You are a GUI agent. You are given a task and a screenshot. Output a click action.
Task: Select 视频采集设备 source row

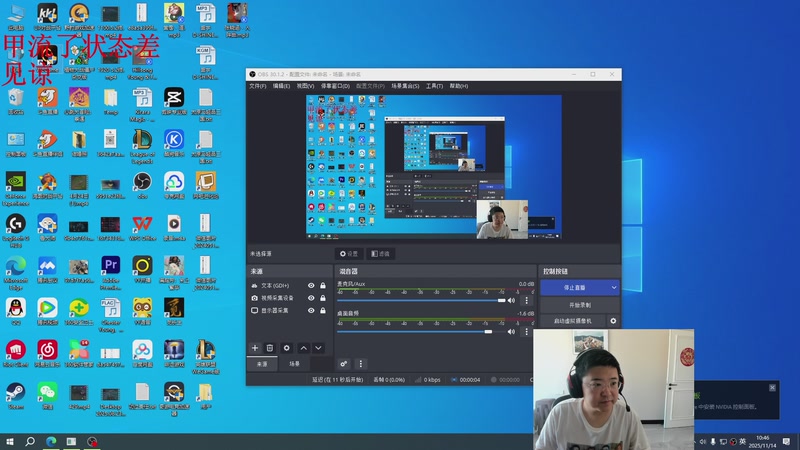[289, 298]
